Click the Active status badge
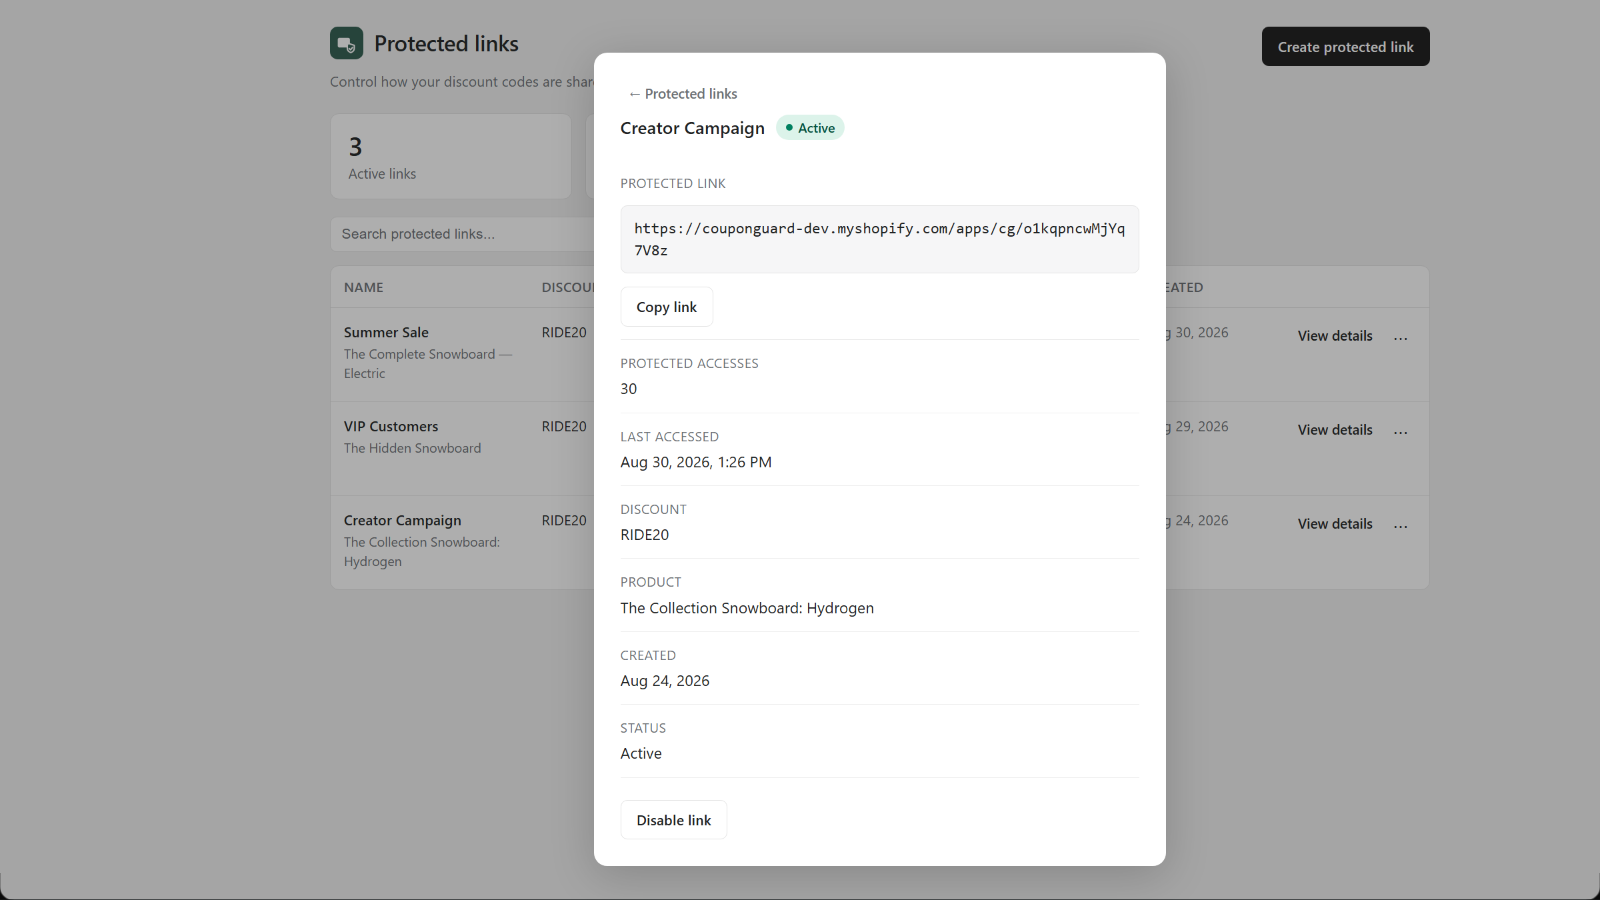1600x900 pixels. 810,128
